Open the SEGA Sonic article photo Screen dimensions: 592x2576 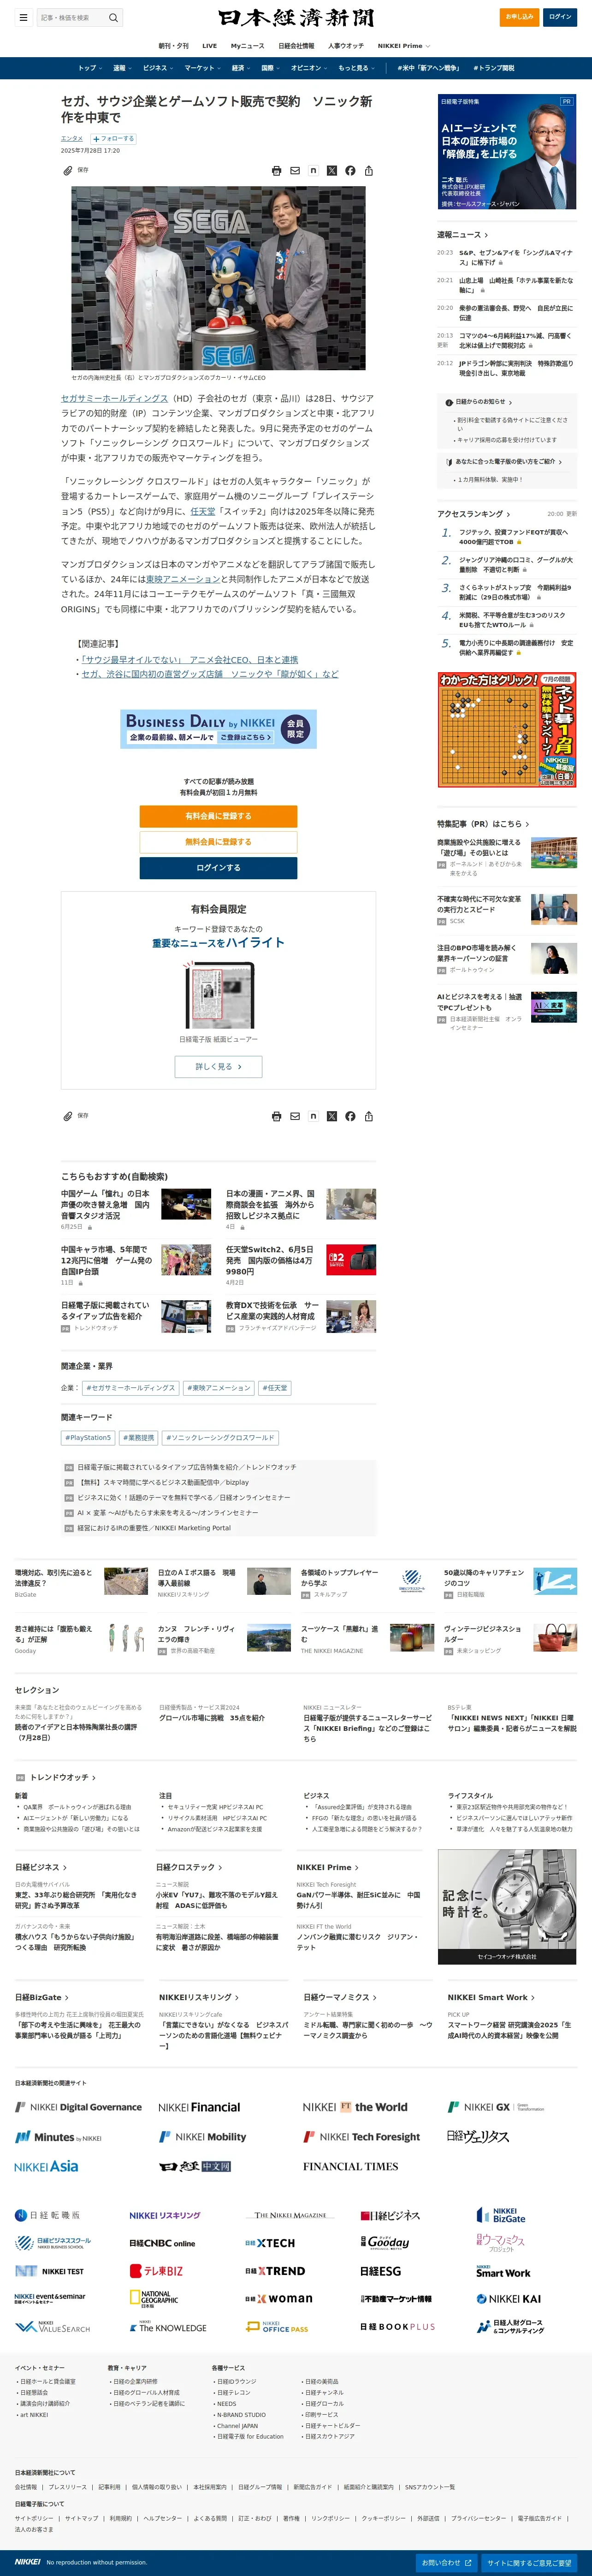tap(218, 278)
